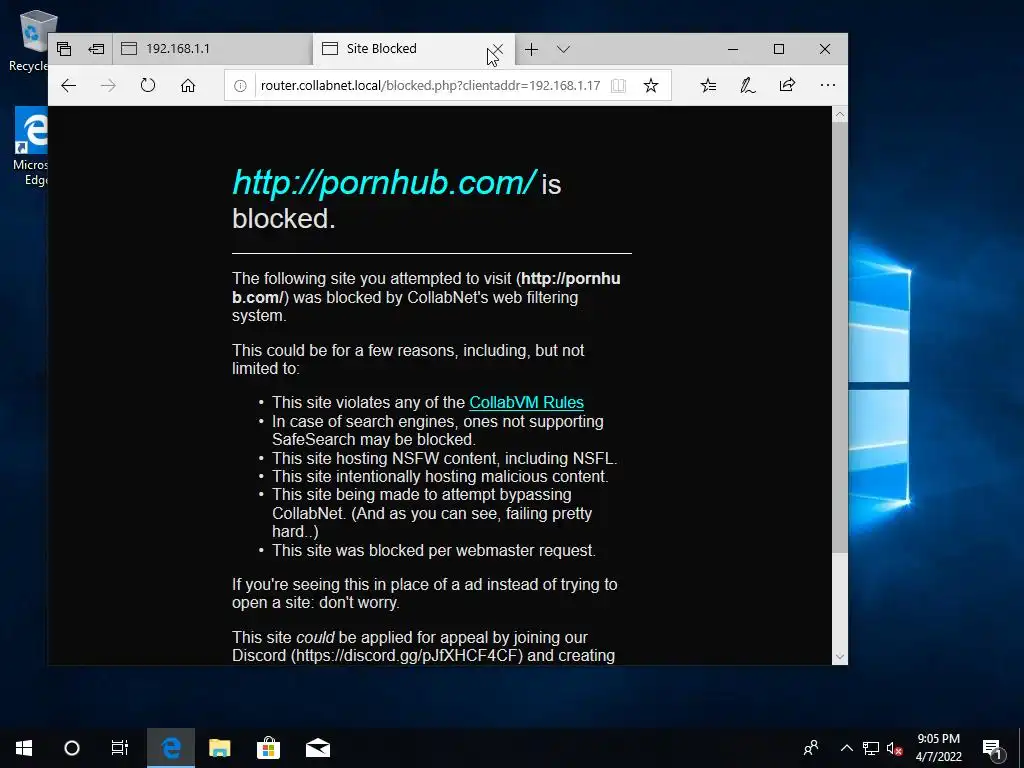Minimize the Edge window
Viewport: 1024px width, 768px height.
[x=733, y=49]
